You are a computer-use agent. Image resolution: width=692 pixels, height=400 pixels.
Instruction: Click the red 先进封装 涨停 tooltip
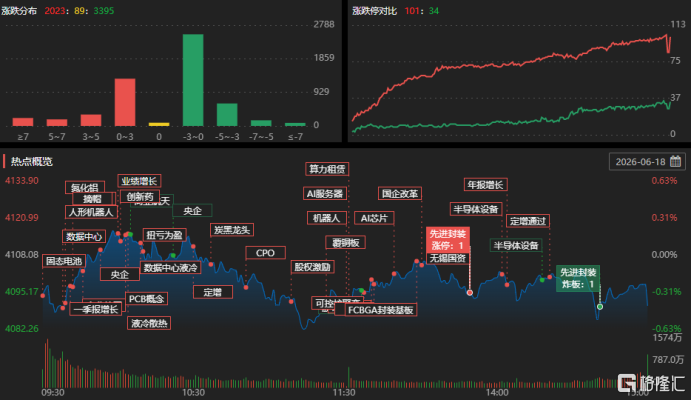(x=448, y=240)
